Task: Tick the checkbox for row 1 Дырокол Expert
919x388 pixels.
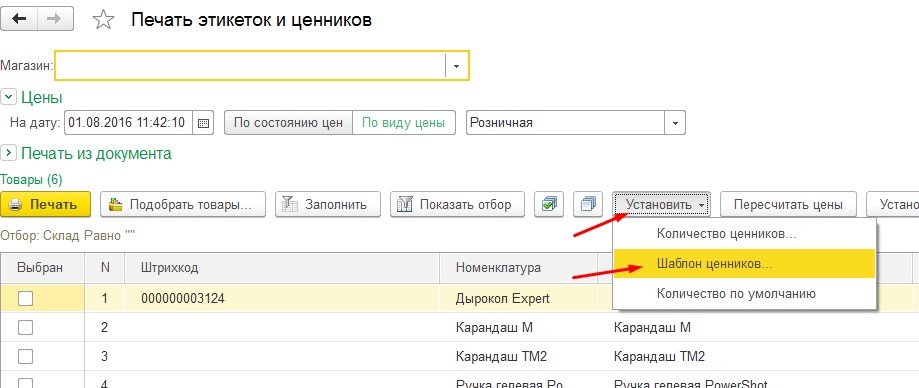Action: click(x=25, y=299)
